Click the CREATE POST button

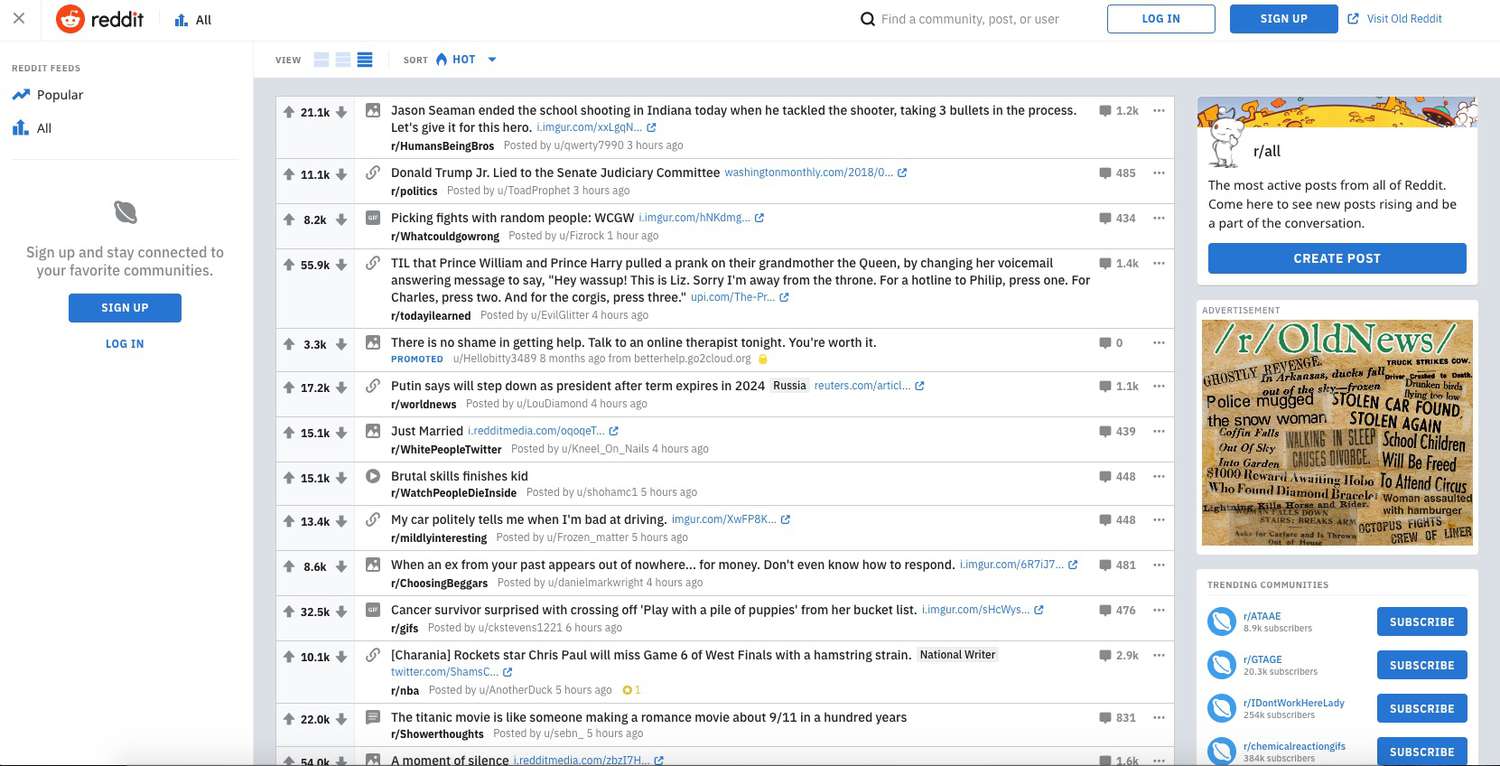1337,258
